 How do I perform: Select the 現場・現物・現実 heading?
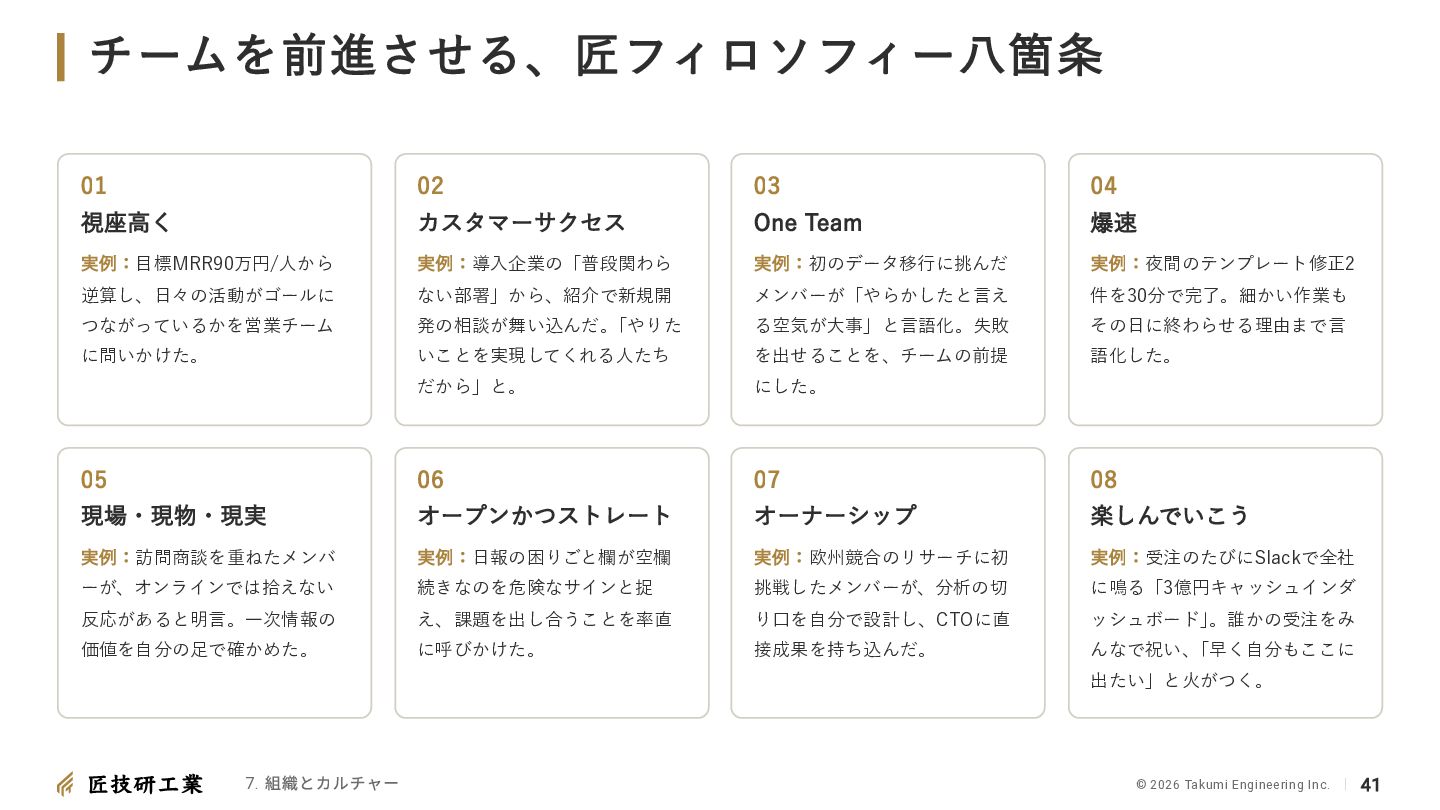(x=174, y=516)
